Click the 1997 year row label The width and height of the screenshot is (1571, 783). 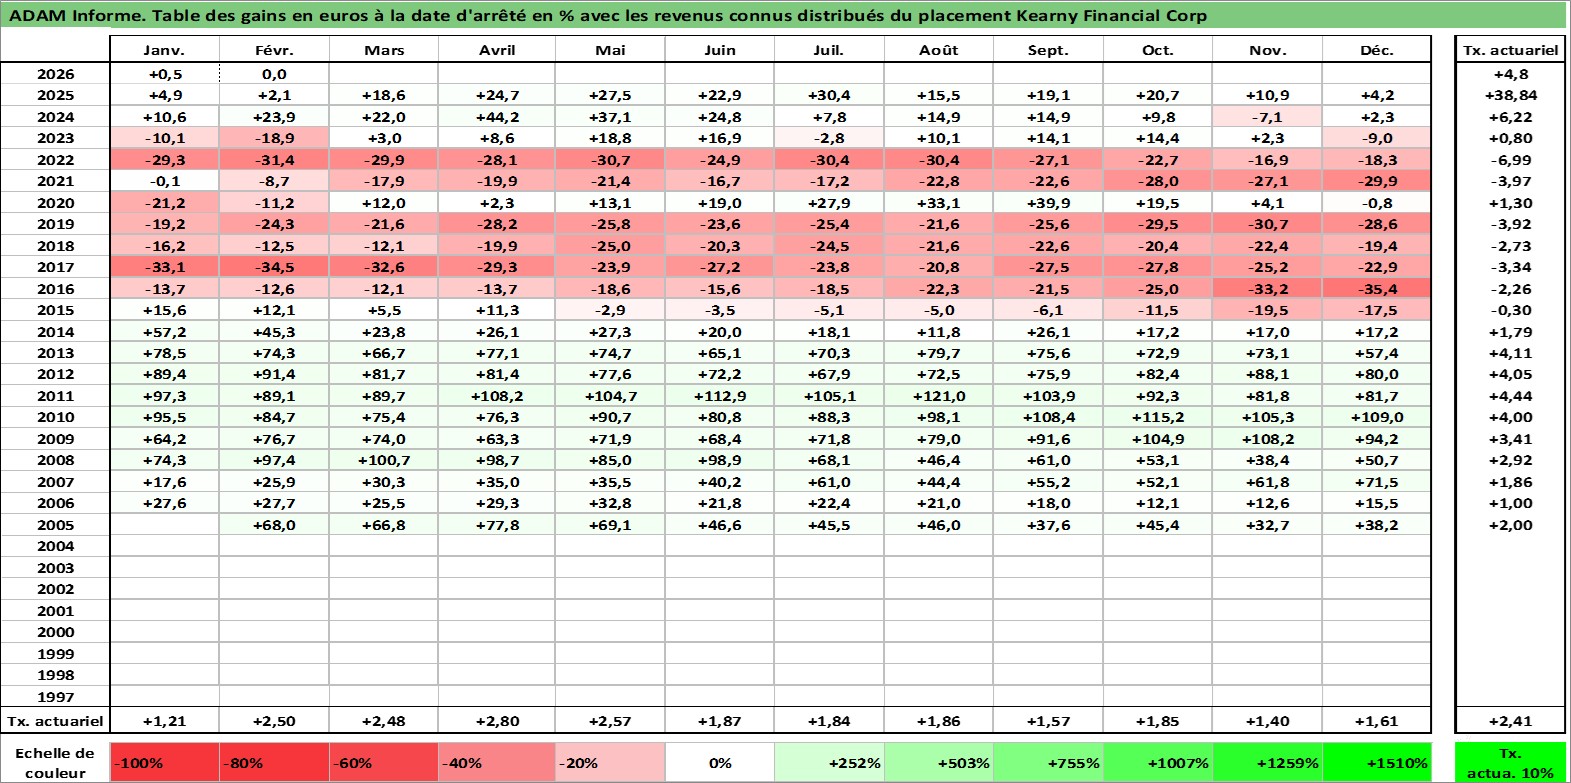55,697
